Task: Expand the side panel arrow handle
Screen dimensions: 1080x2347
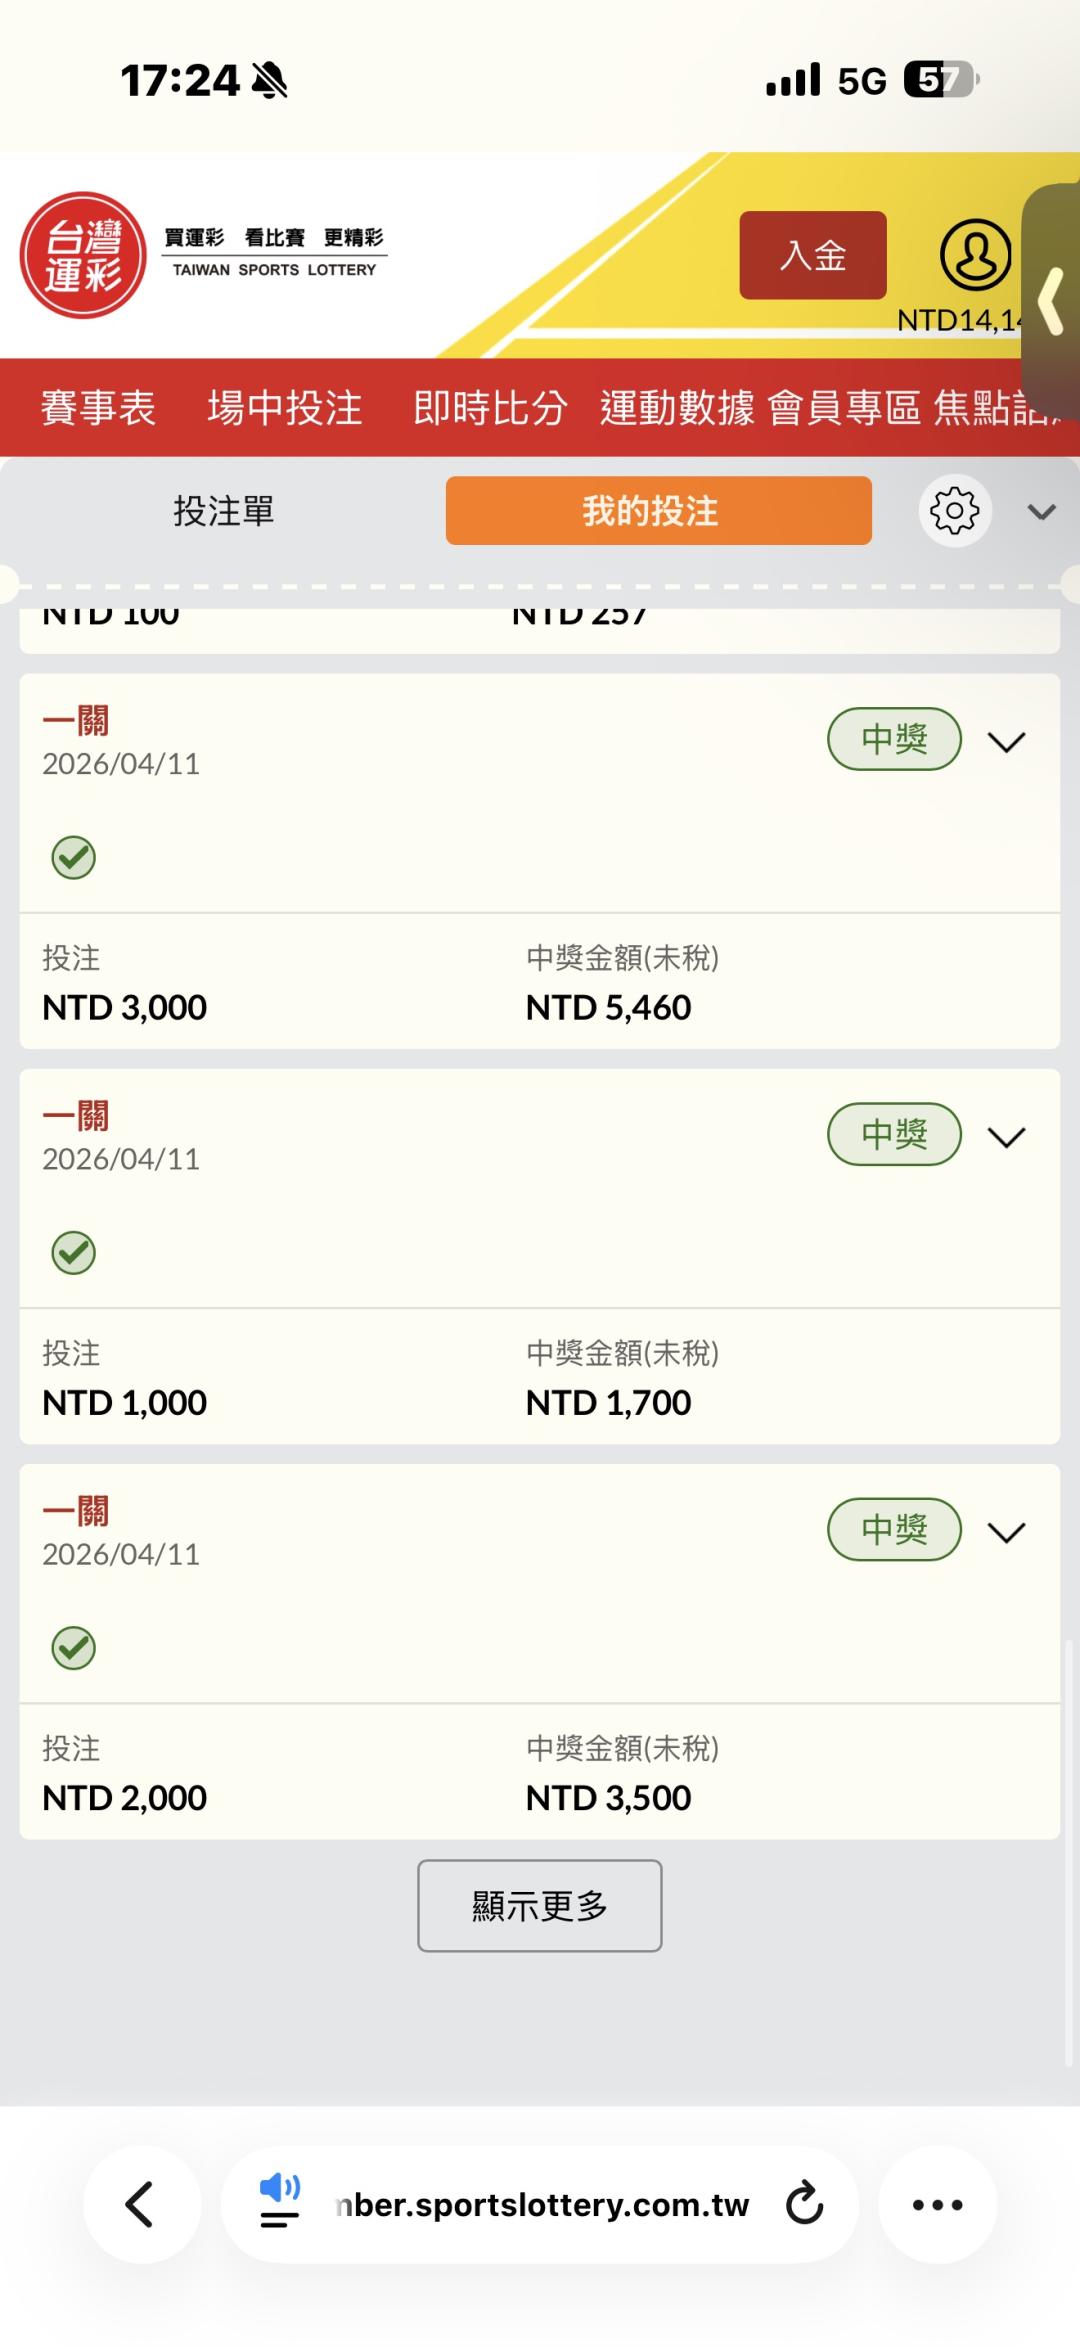Action: click(x=1052, y=300)
